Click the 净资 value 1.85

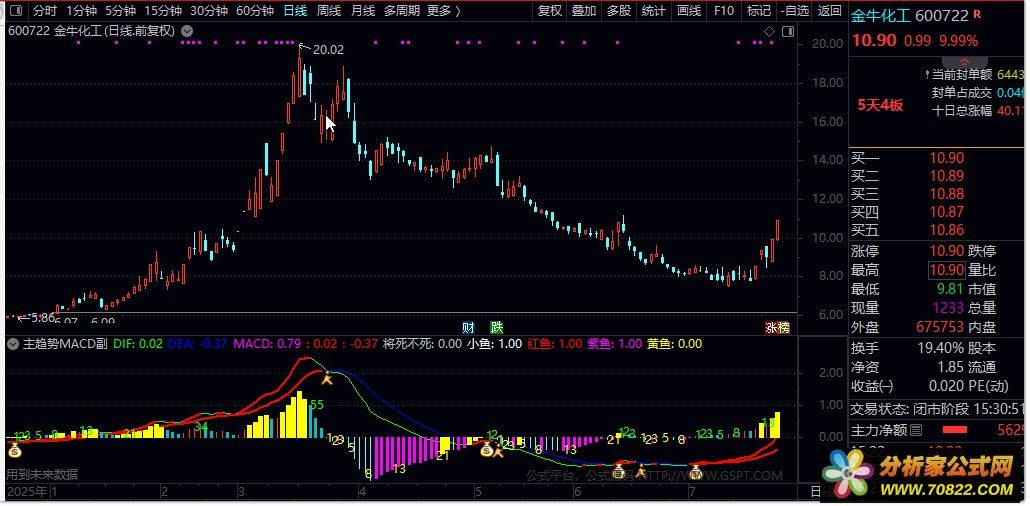[951, 367]
